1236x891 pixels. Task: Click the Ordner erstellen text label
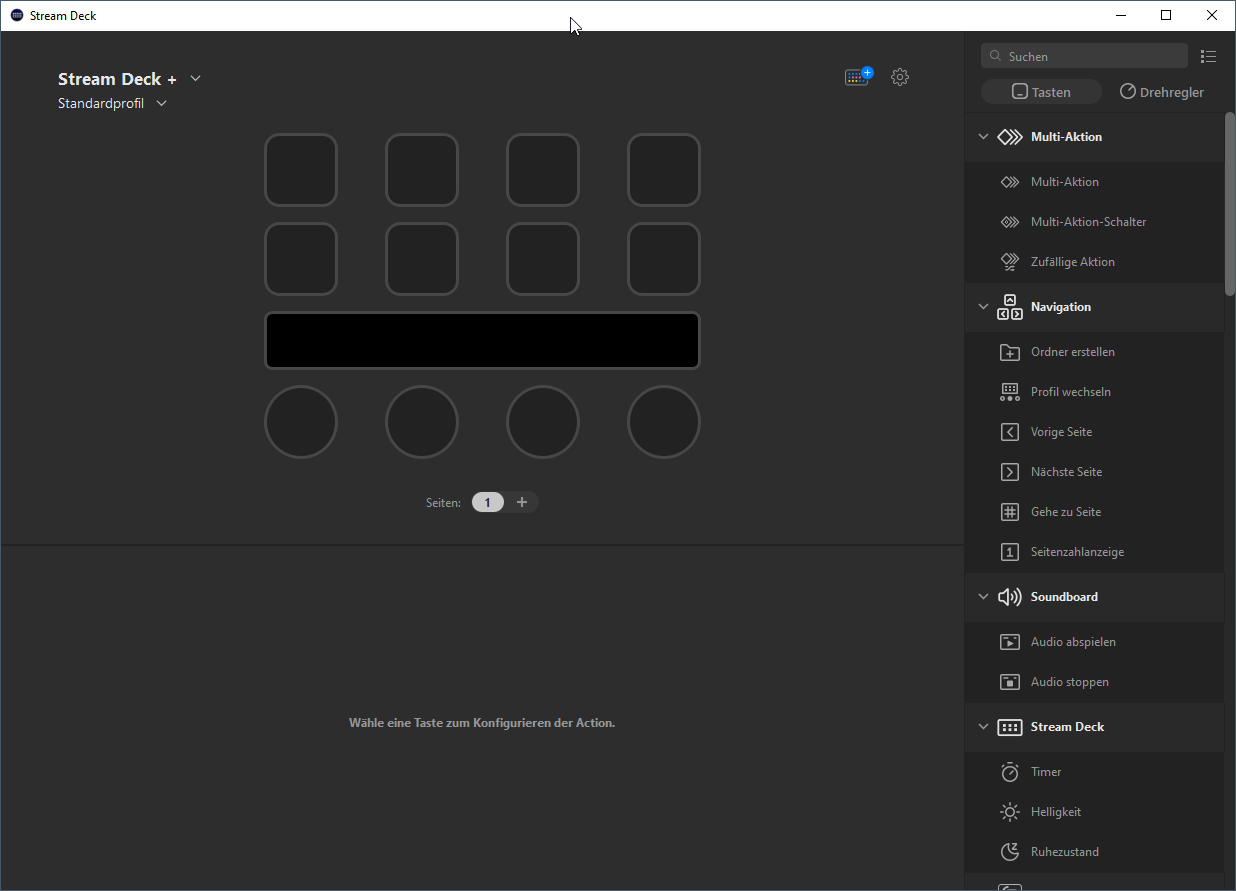point(1073,352)
